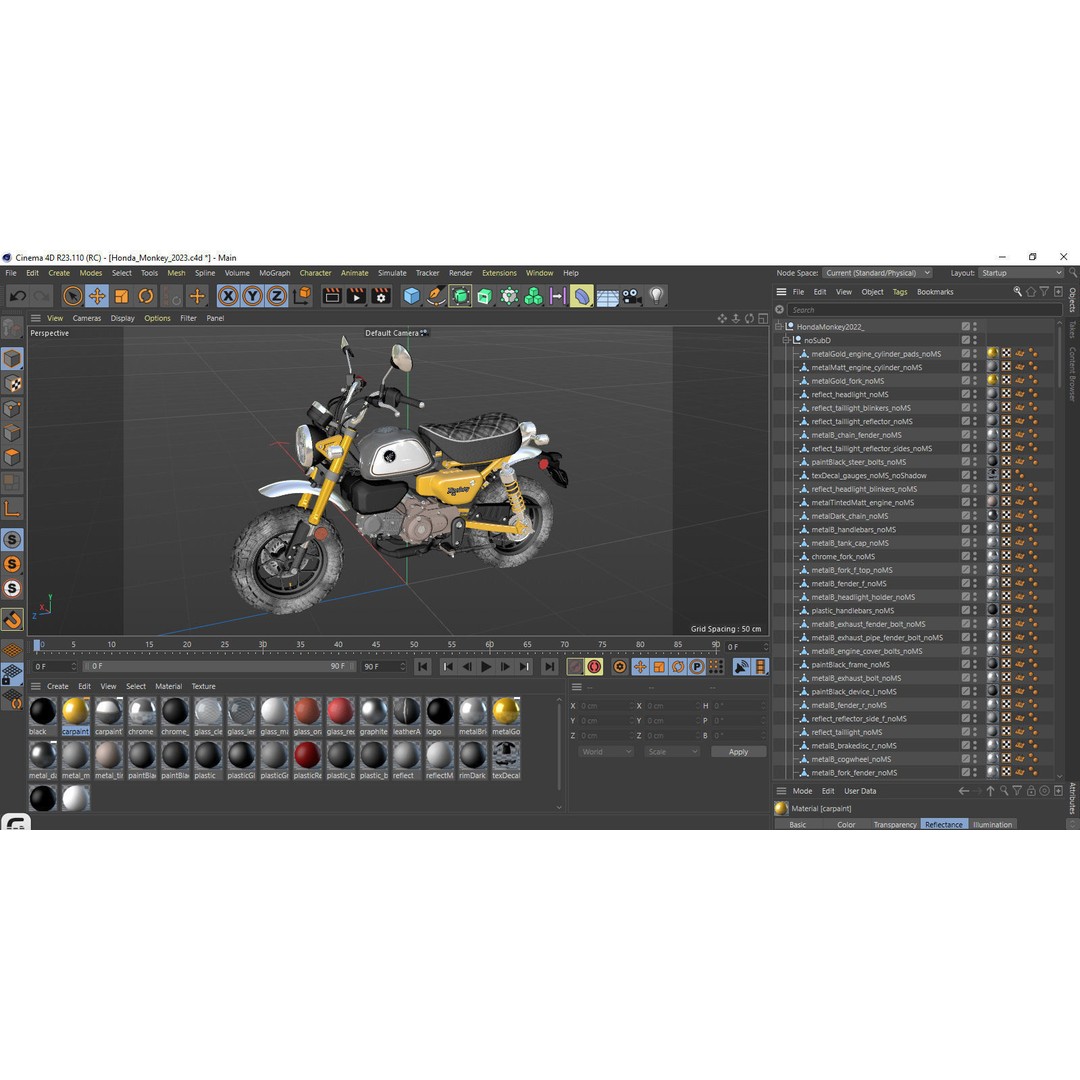
Task: Enable Snap magnet icon in left sidebar
Action: [12, 619]
